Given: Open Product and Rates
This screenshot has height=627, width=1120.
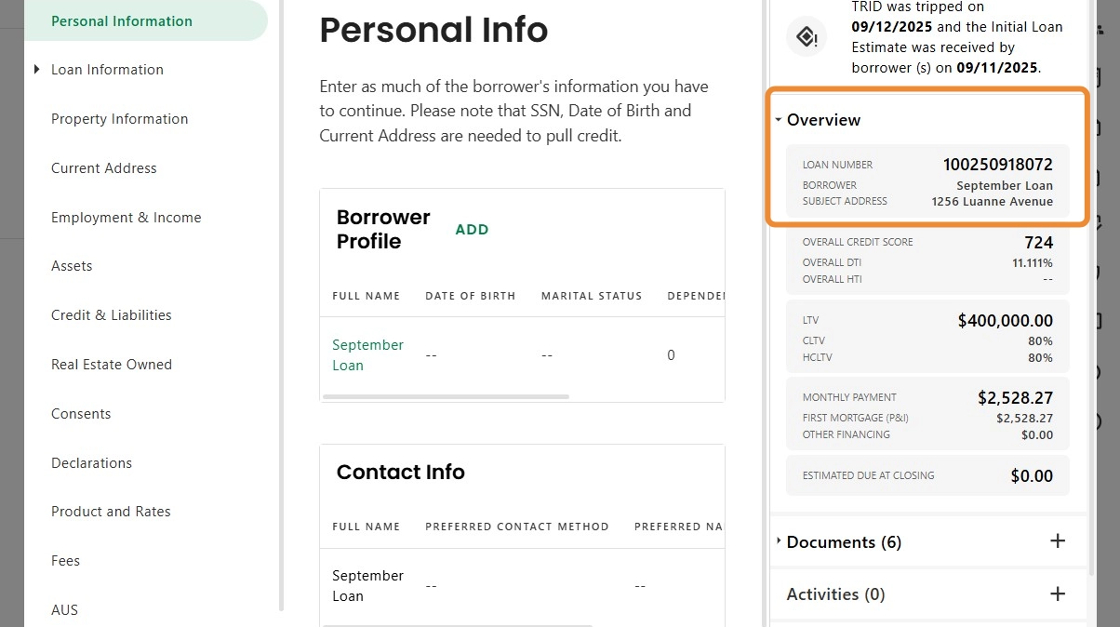Looking at the screenshot, I should (x=111, y=511).
